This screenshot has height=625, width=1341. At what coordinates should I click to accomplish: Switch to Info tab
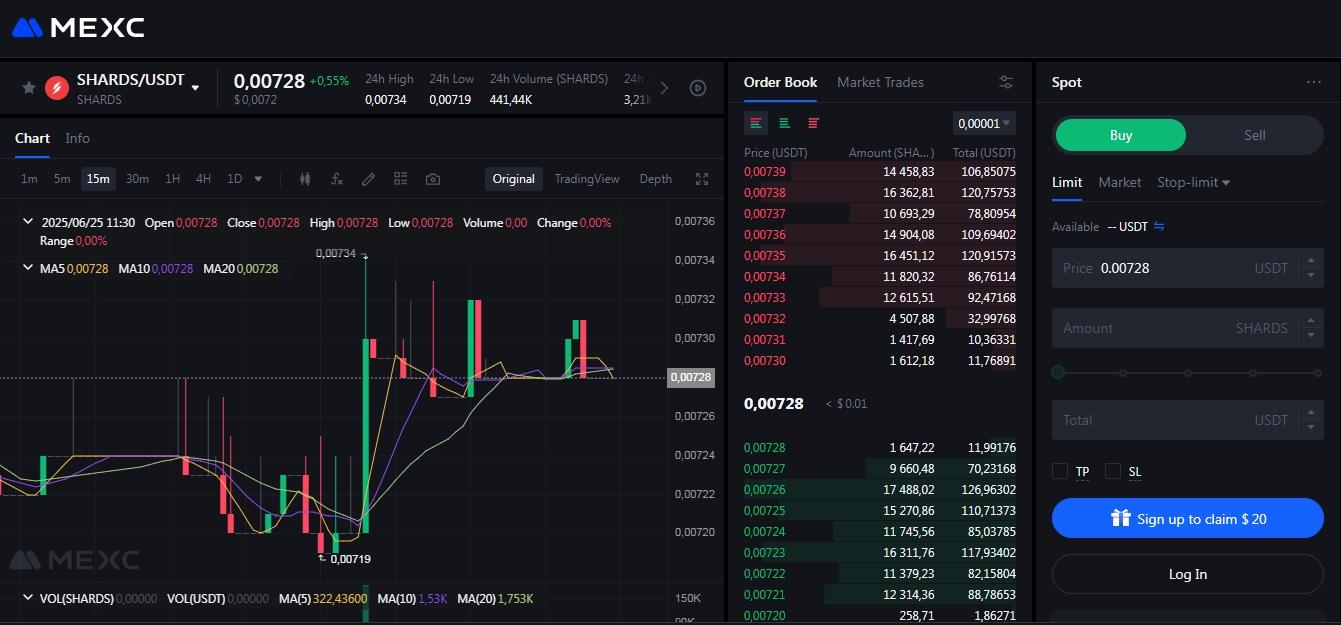(x=77, y=138)
